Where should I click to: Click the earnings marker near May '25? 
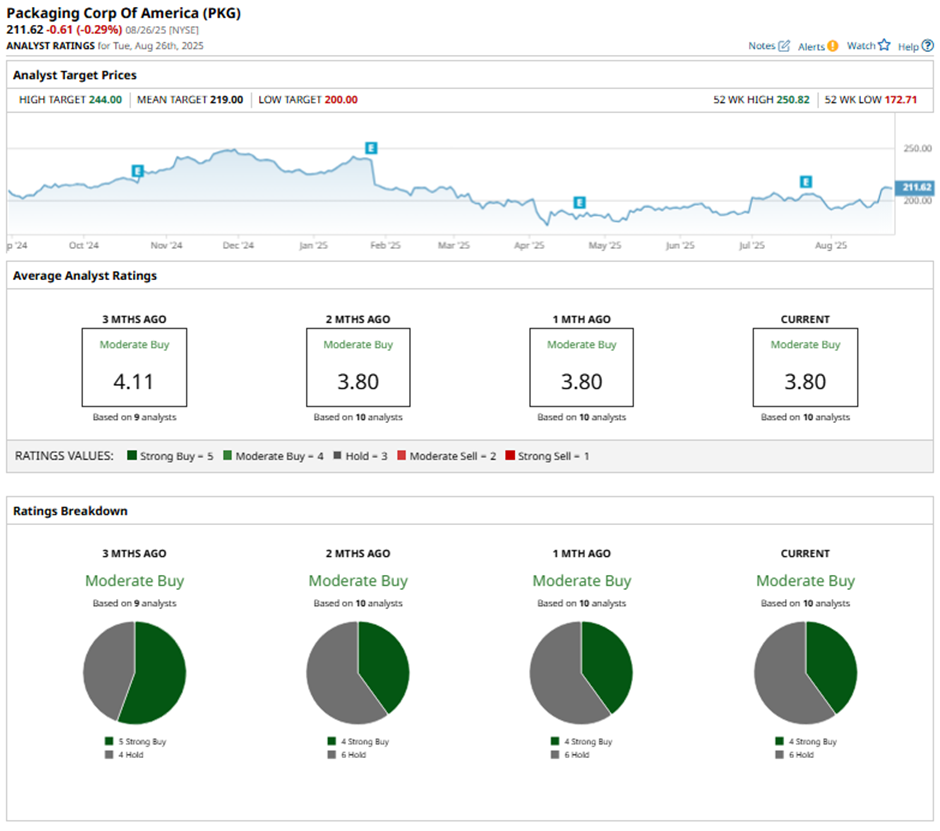[x=579, y=202]
